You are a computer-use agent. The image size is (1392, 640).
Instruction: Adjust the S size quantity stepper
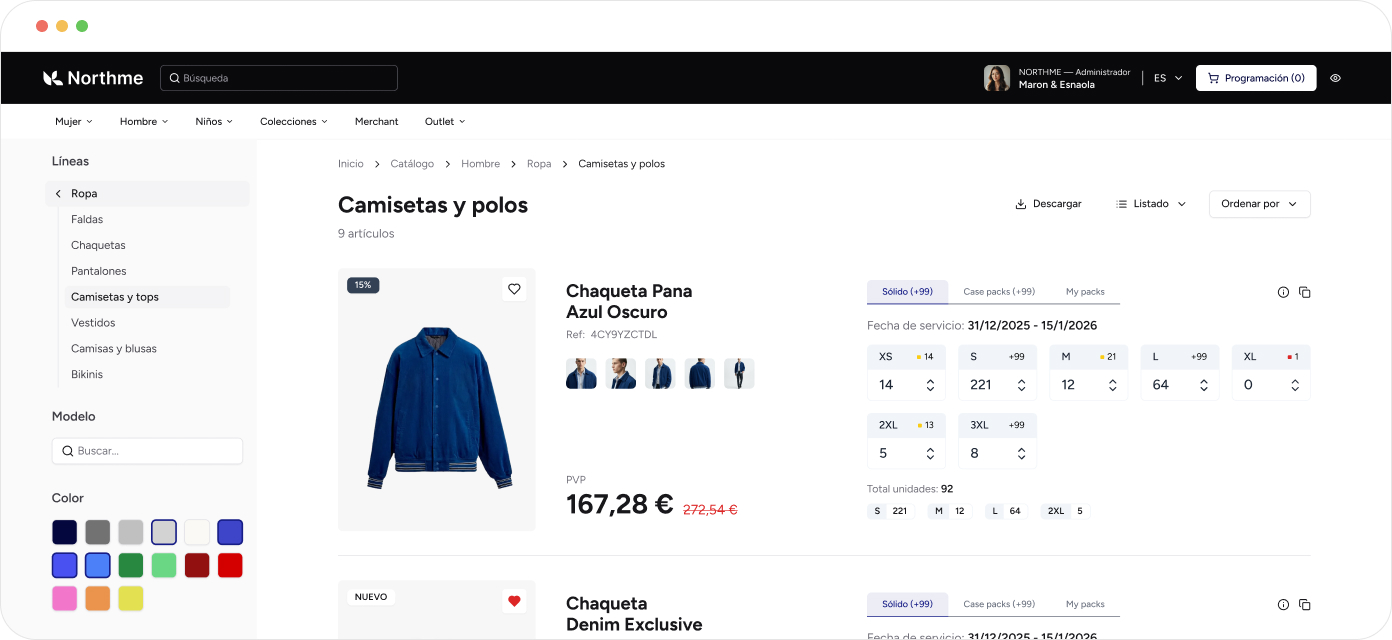coord(1021,385)
